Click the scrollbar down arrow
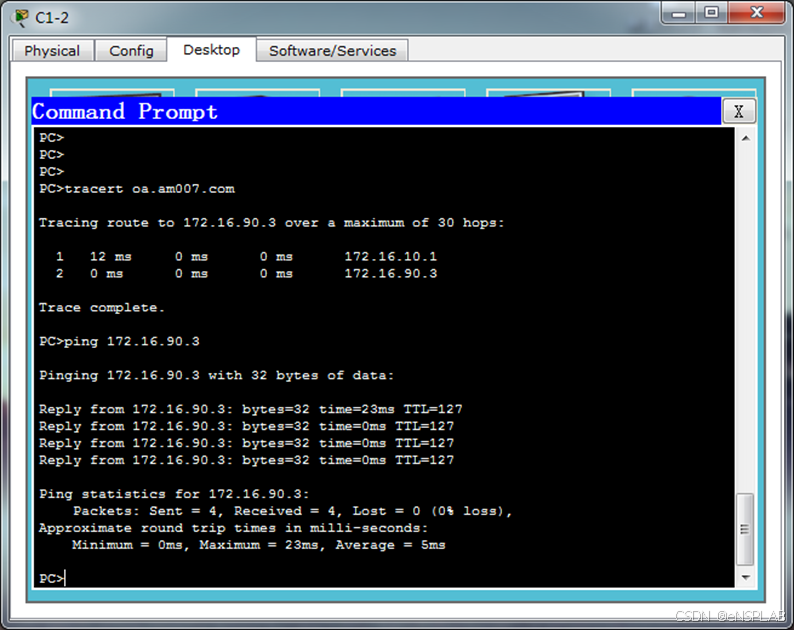Image resolution: width=794 pixels, height=630 pixels. [745, 577]
